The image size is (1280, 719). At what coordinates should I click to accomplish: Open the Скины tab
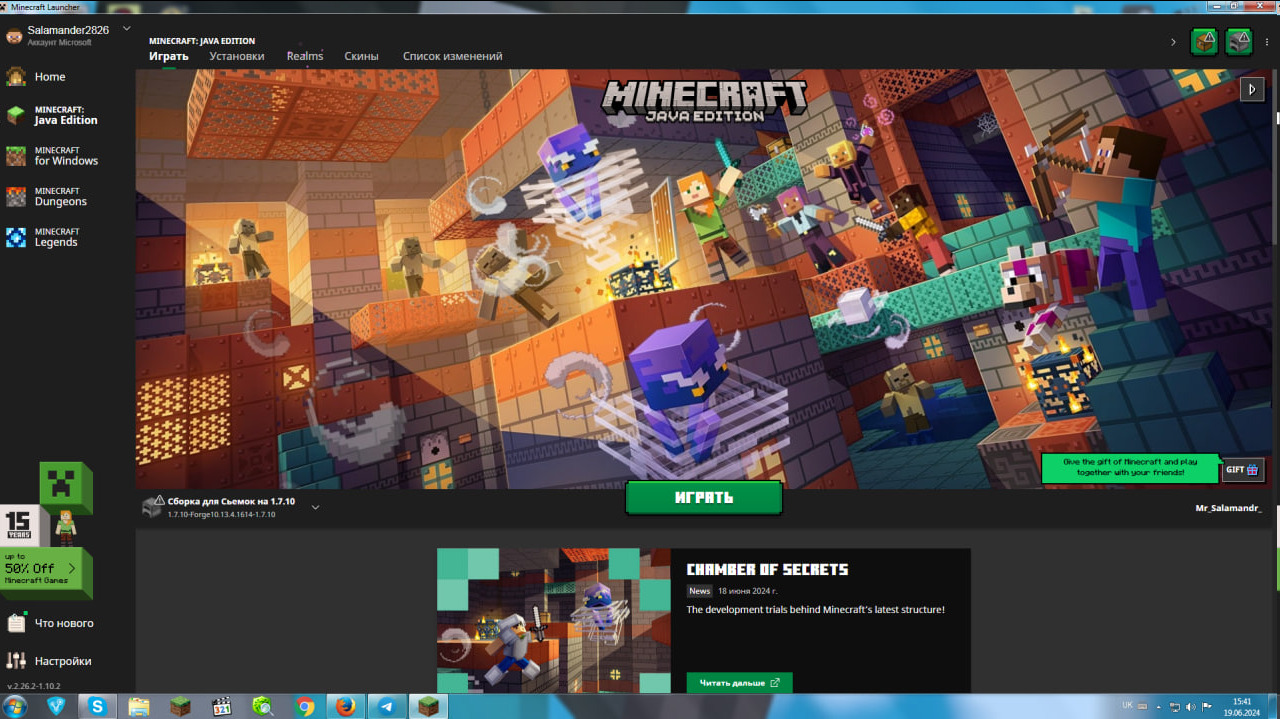[x=361, y=57]
